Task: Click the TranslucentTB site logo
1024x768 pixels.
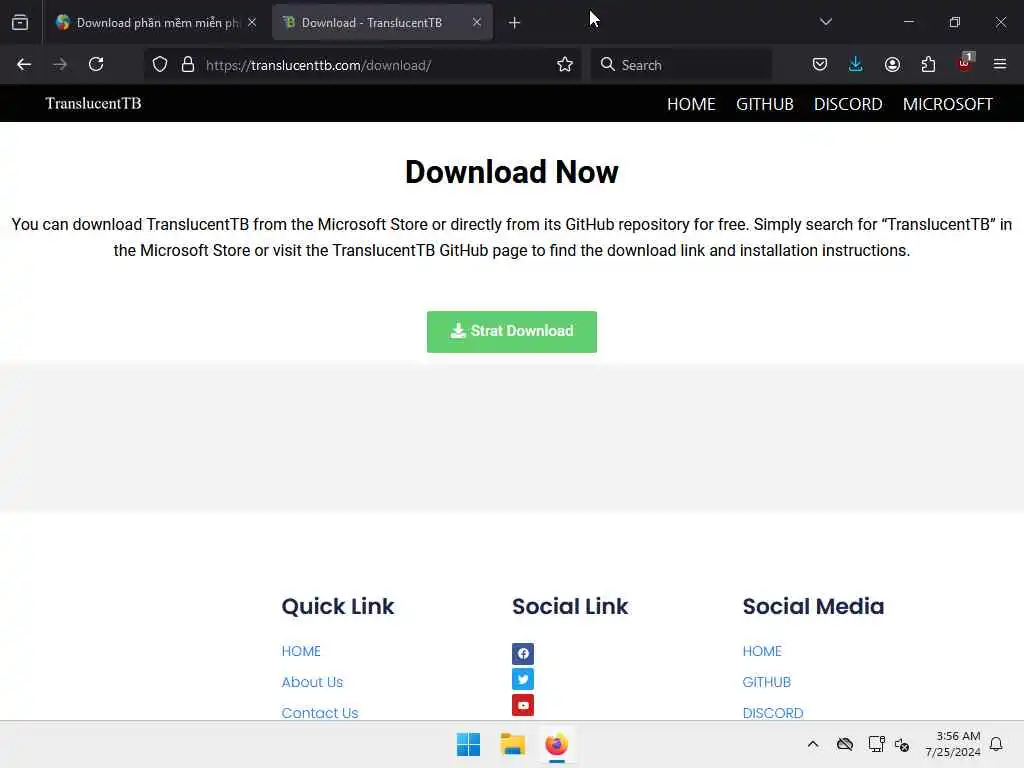Action: [93, 103]
